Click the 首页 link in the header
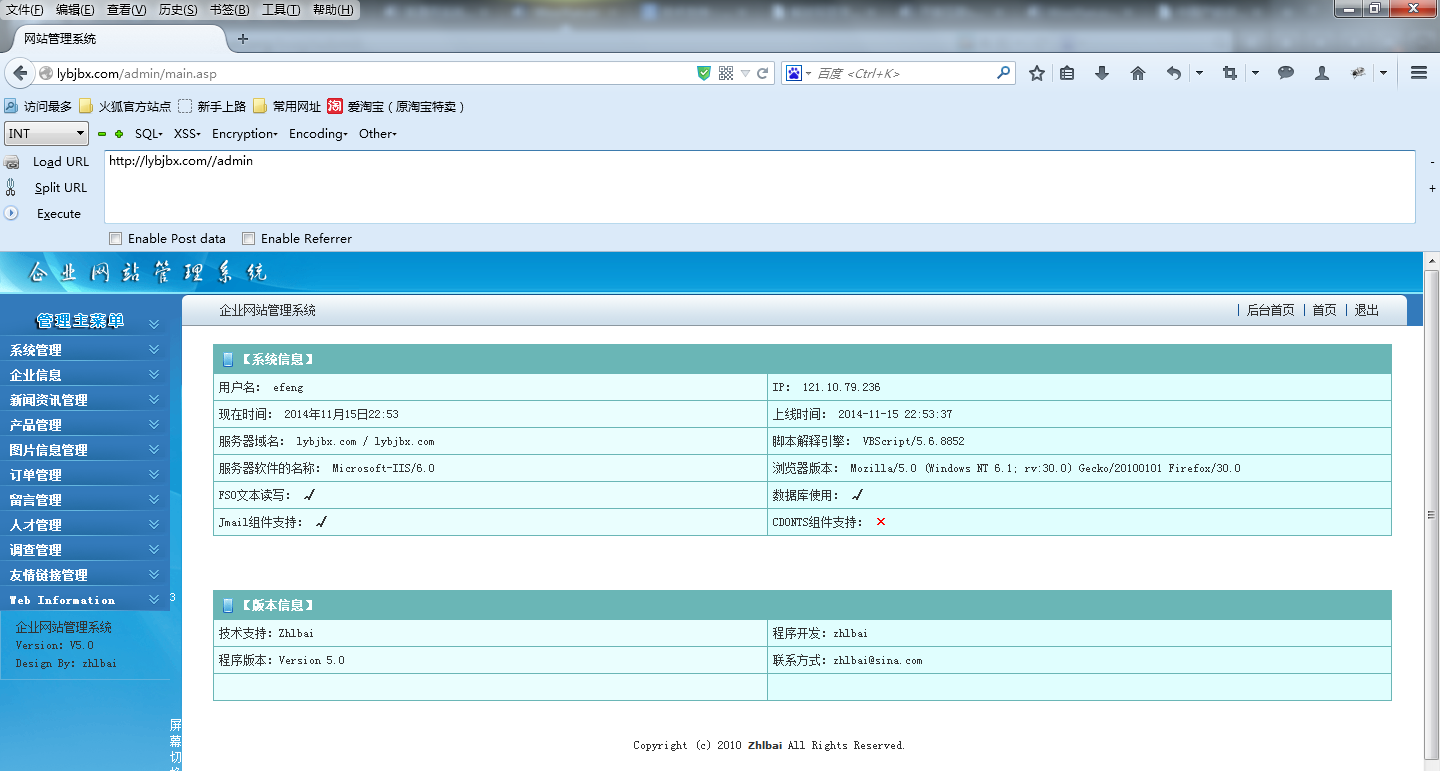Screen dimensions: 1440x771 tap(1324, 311)
